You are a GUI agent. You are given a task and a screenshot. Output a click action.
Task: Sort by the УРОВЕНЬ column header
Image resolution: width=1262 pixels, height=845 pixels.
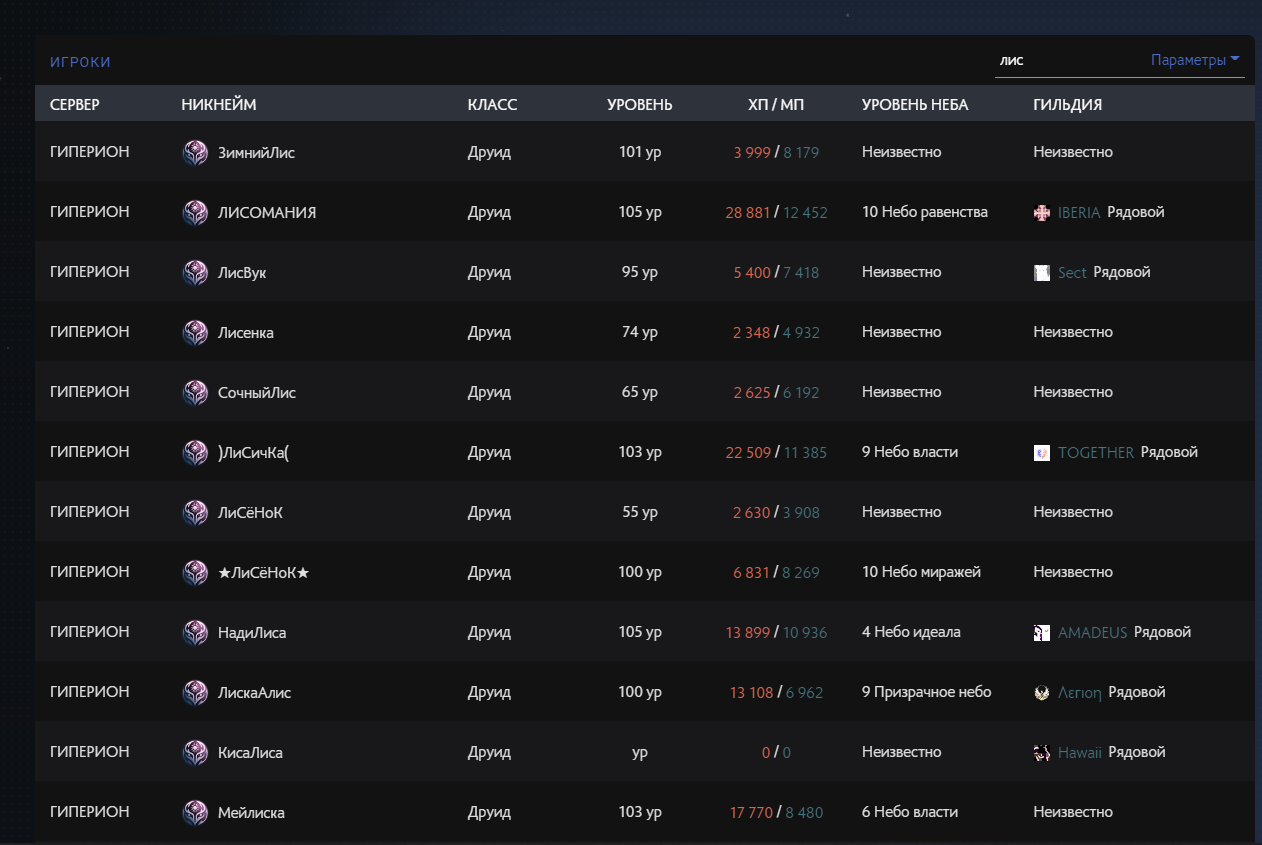click(639, 105)
